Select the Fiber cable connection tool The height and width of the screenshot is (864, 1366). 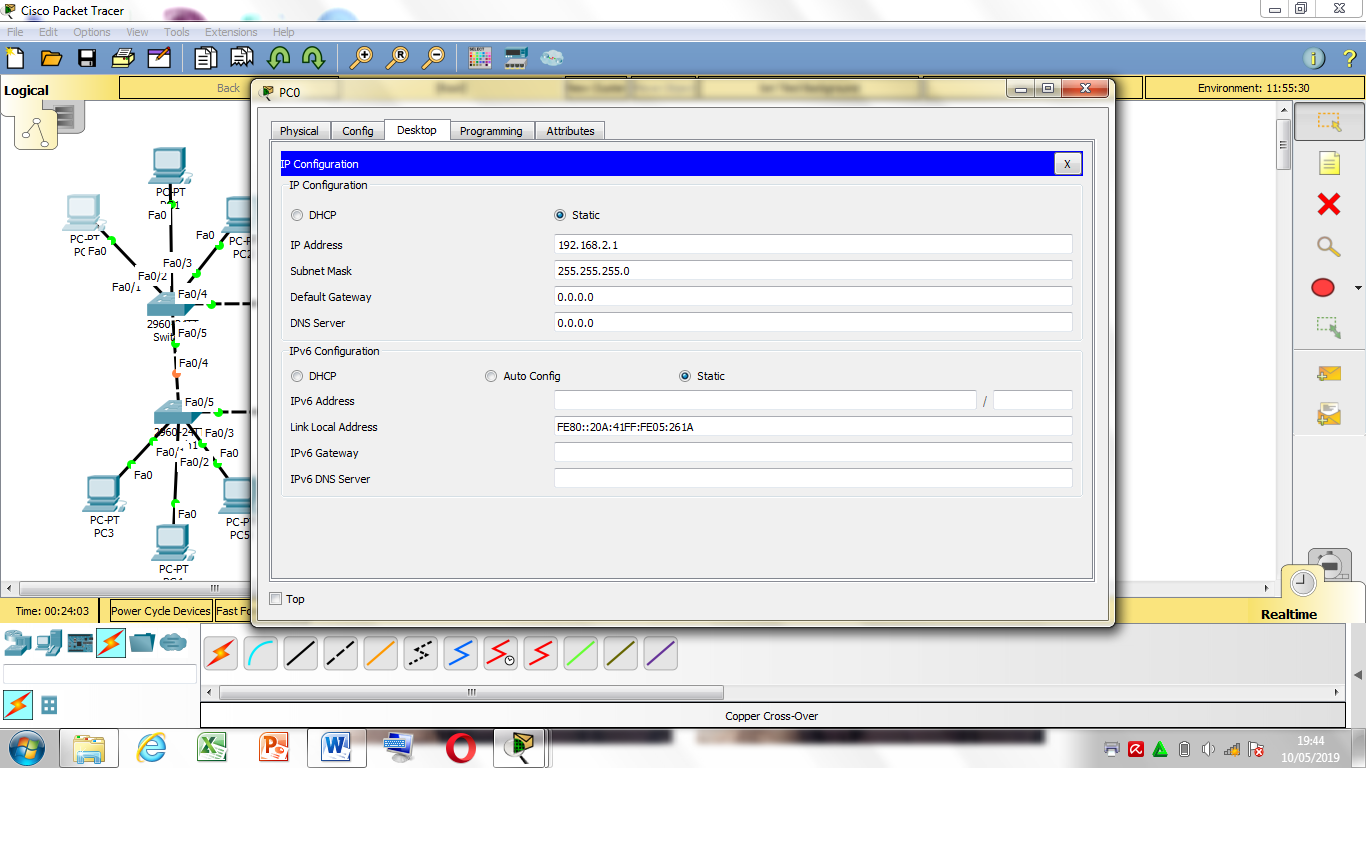point(380,653)
